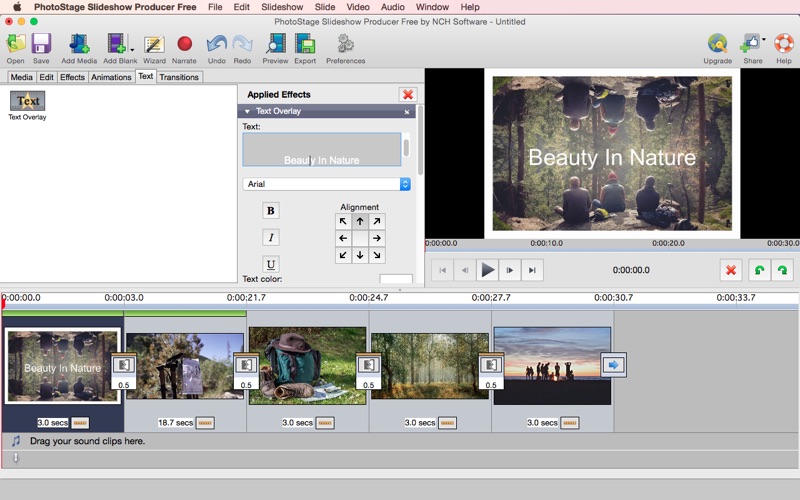Click the Undo toolbar icon
The width and height of the screenshot is (800, 500).
point(216,44)
